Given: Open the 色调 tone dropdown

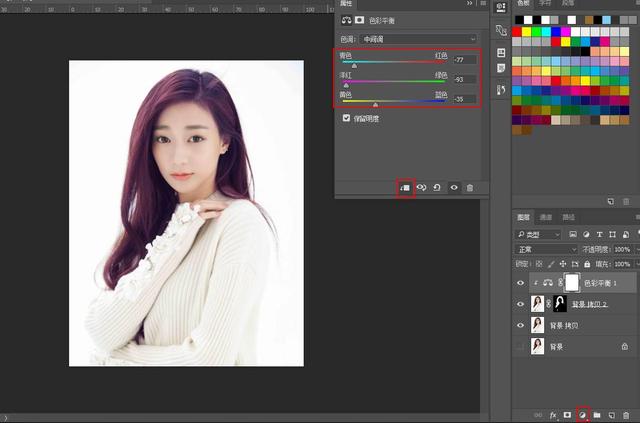Looking at the screenshot, I should point(420,39).
